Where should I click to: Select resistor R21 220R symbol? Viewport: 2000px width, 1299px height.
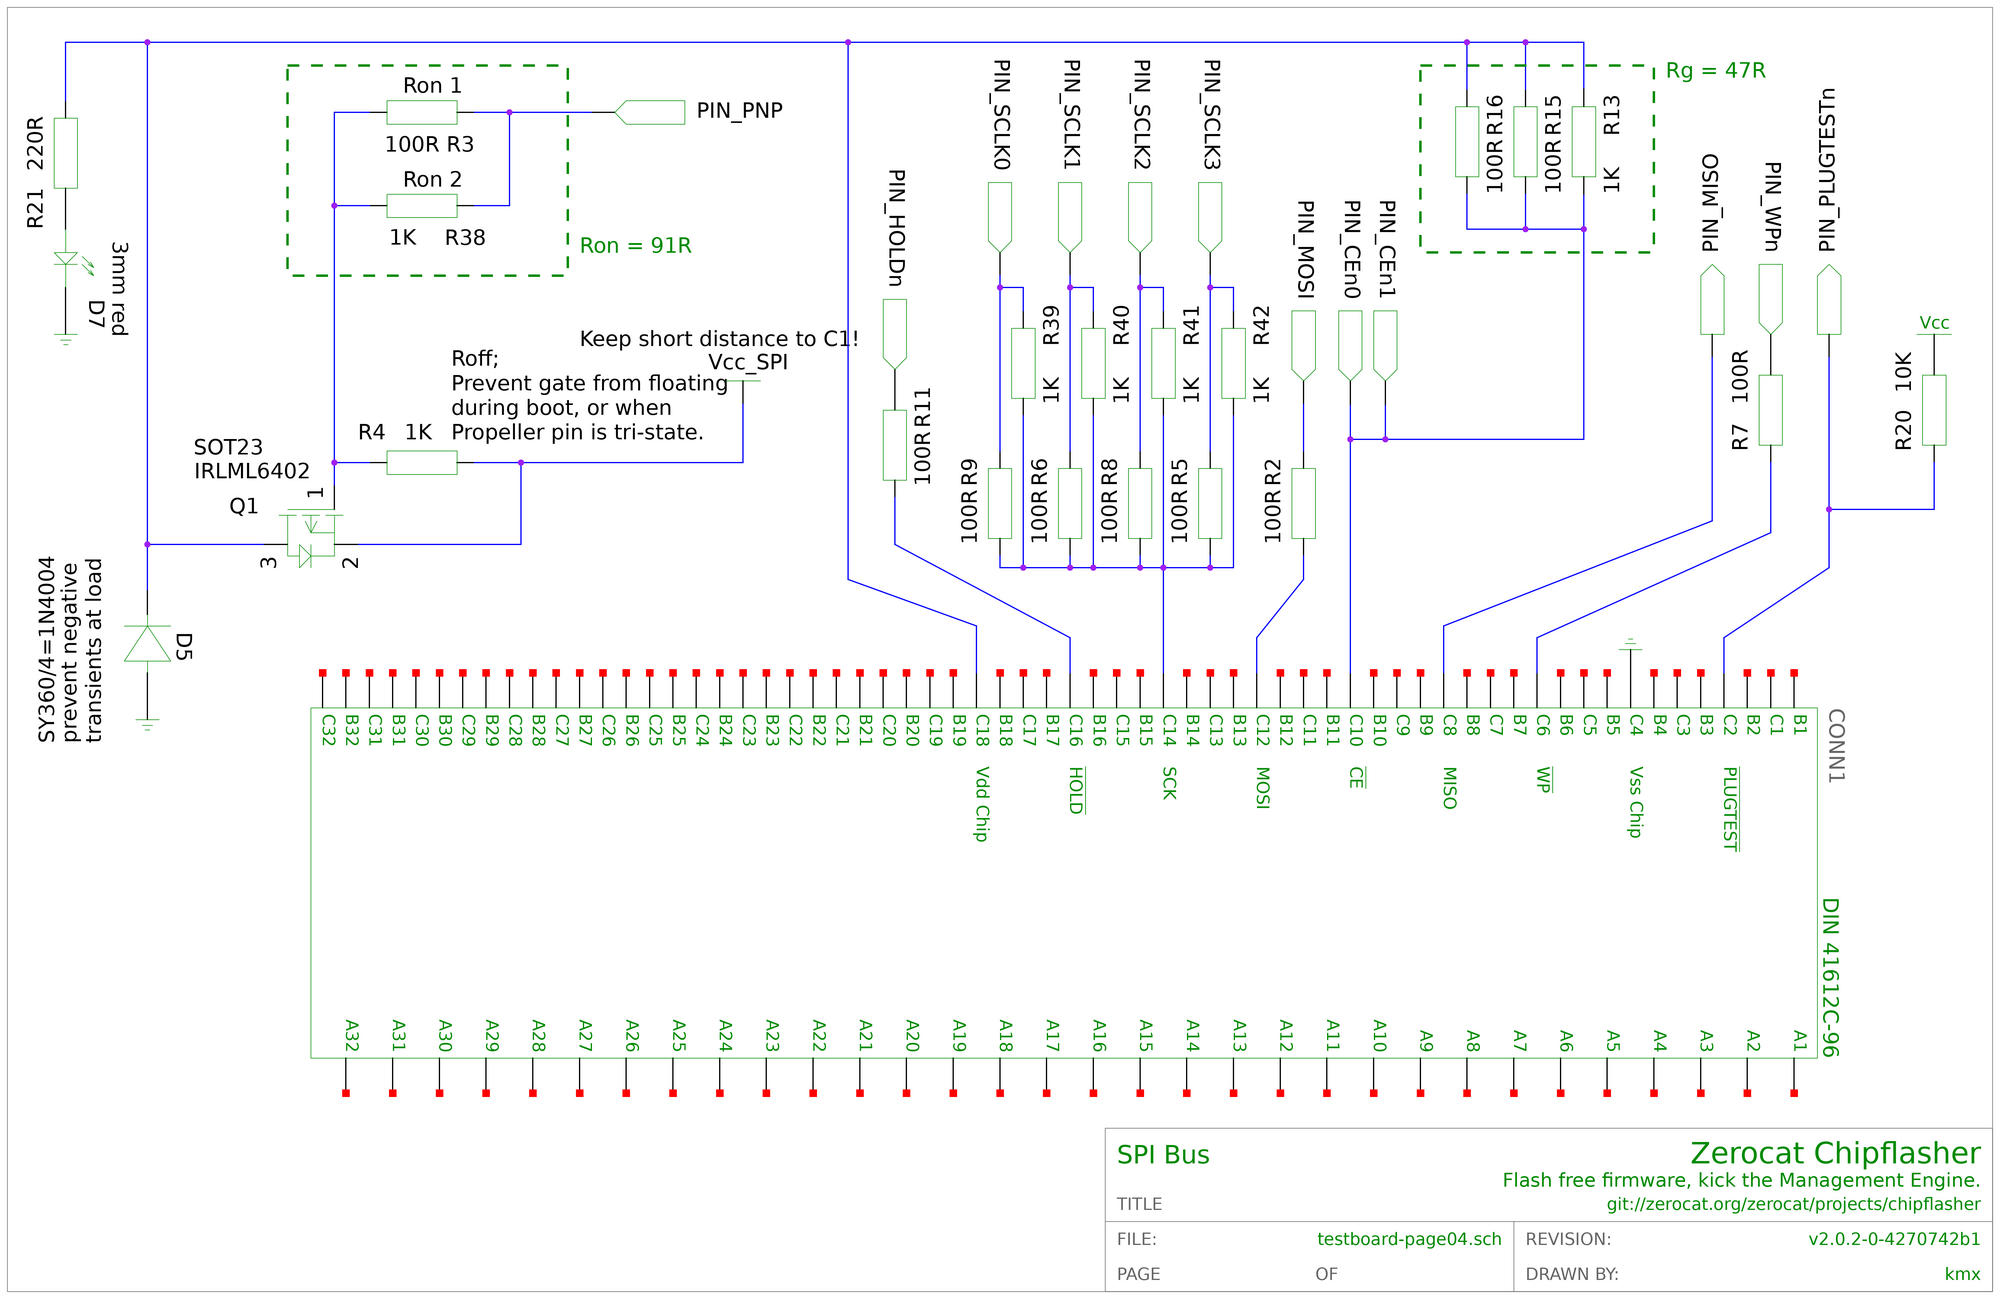click(x=66, y=153)
